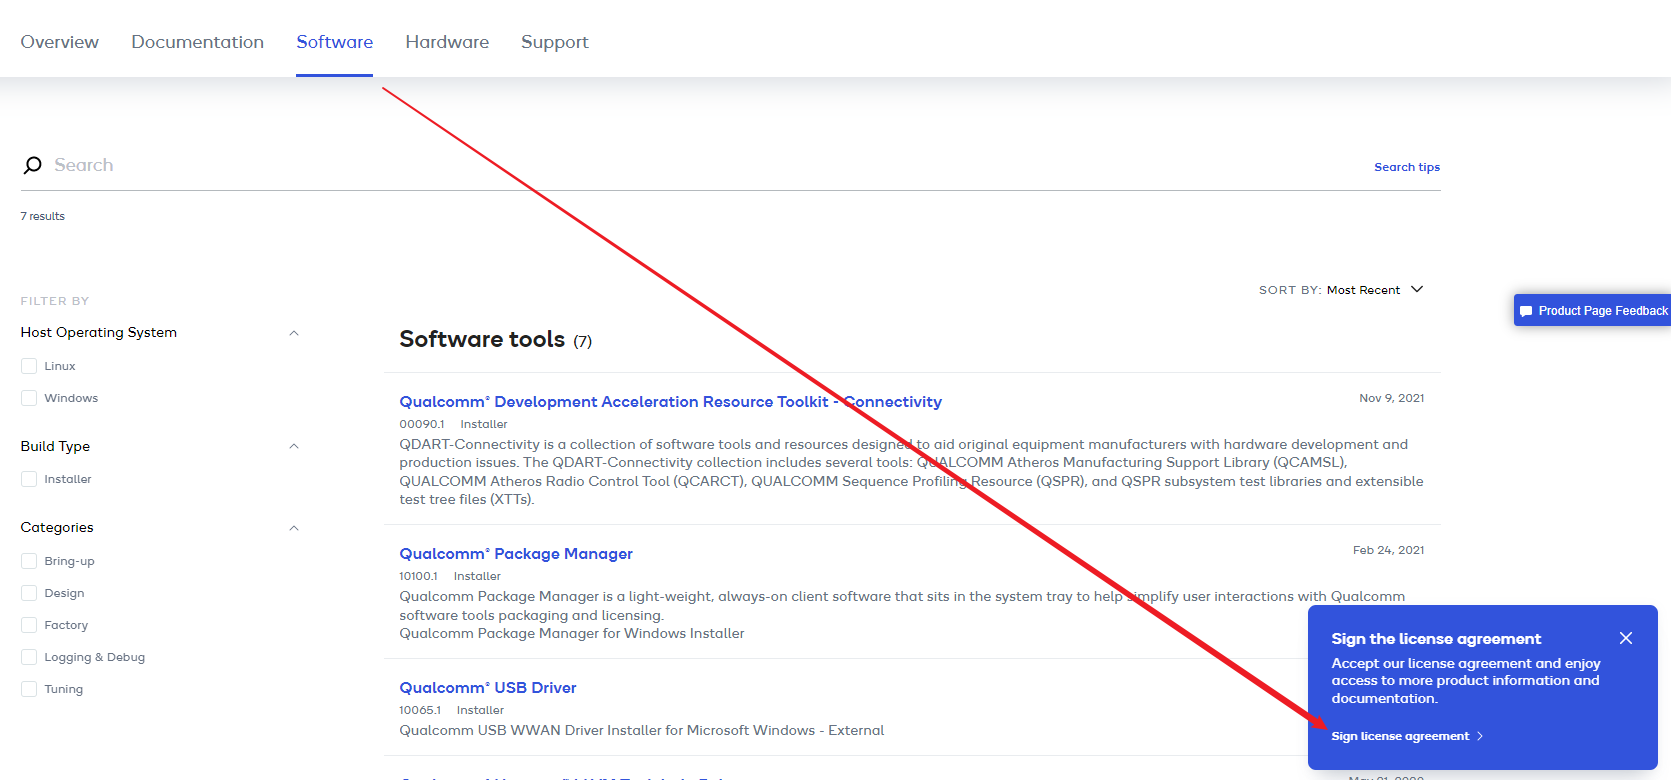Click the Logging & Debug label
Screen dimensions: 1671x780
point(95,657)
